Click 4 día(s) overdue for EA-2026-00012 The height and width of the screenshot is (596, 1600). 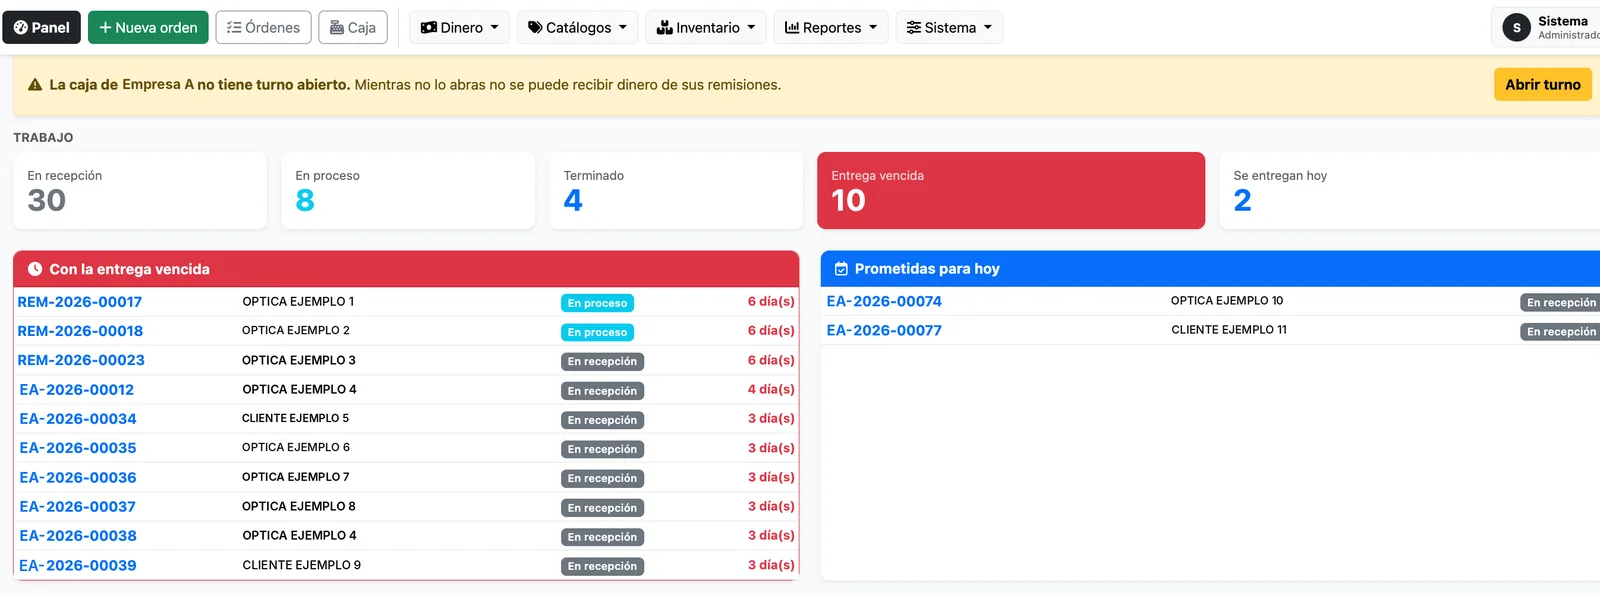click(771, 389)
